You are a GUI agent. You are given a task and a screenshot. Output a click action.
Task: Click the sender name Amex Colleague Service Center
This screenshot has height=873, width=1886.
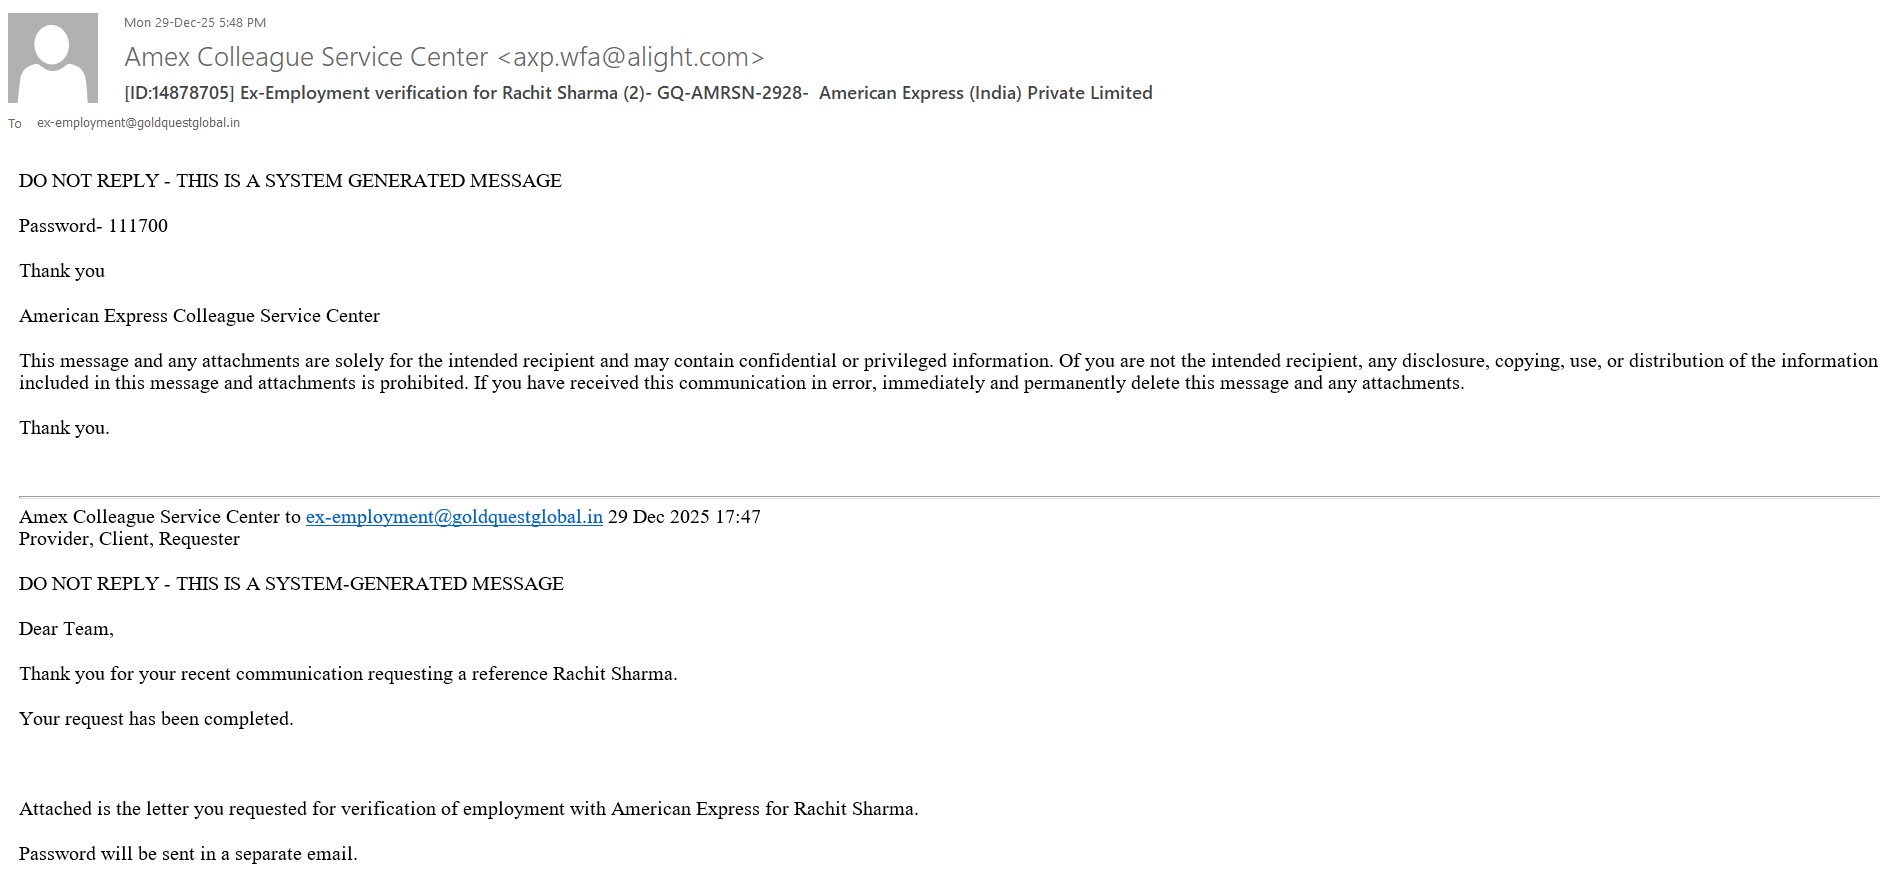point(305,58)
